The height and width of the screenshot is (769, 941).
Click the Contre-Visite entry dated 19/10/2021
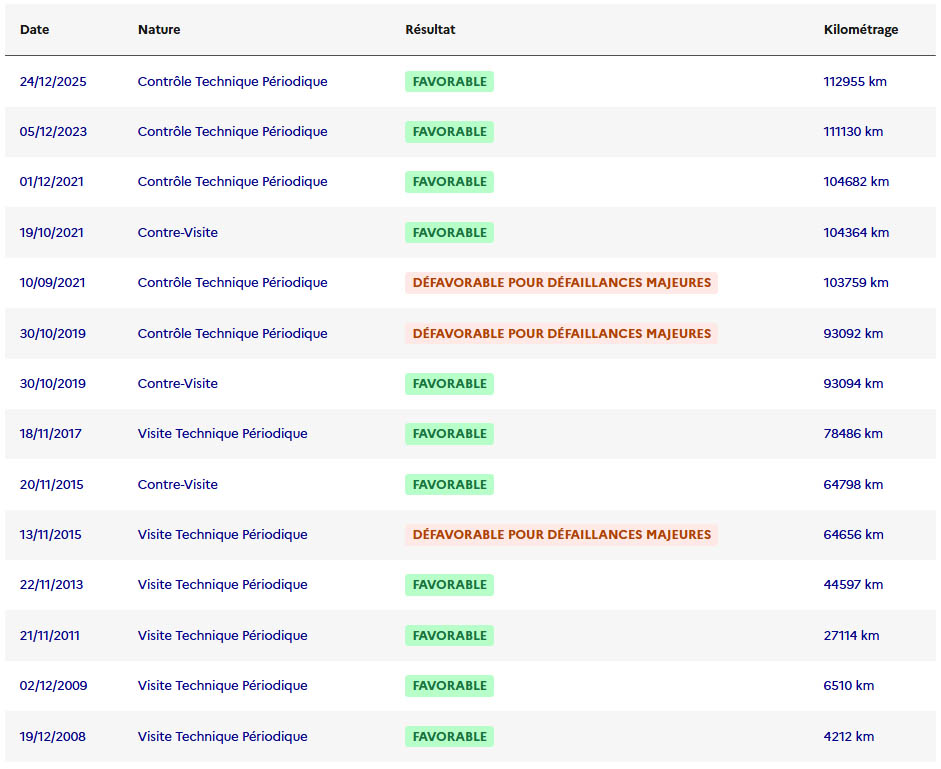[177, 233]
